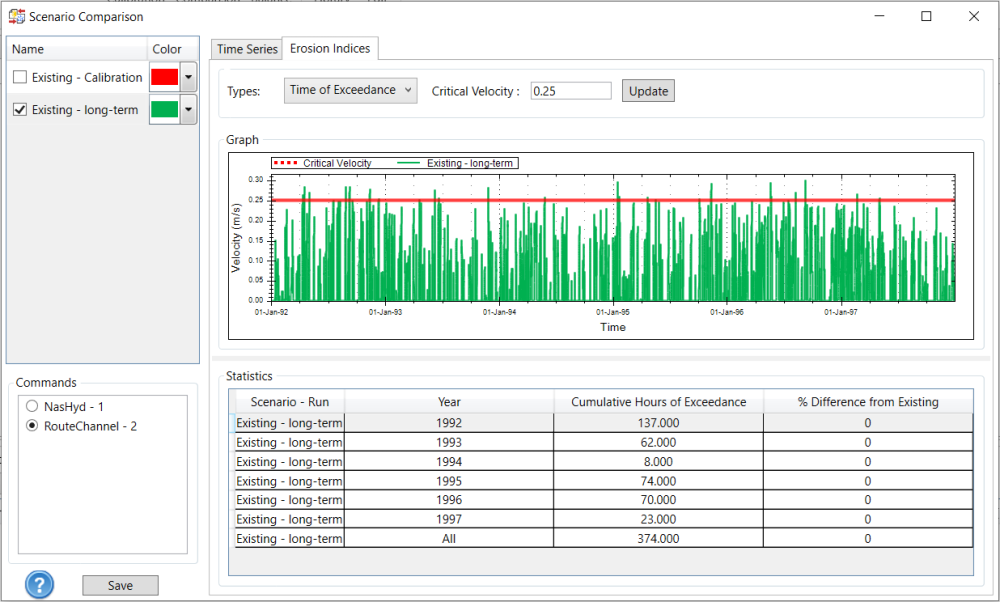This screenshot has height=602, width=1000.
Task: Select the RouteChannel - 2 radio button
Action: (x=32, y=426)
